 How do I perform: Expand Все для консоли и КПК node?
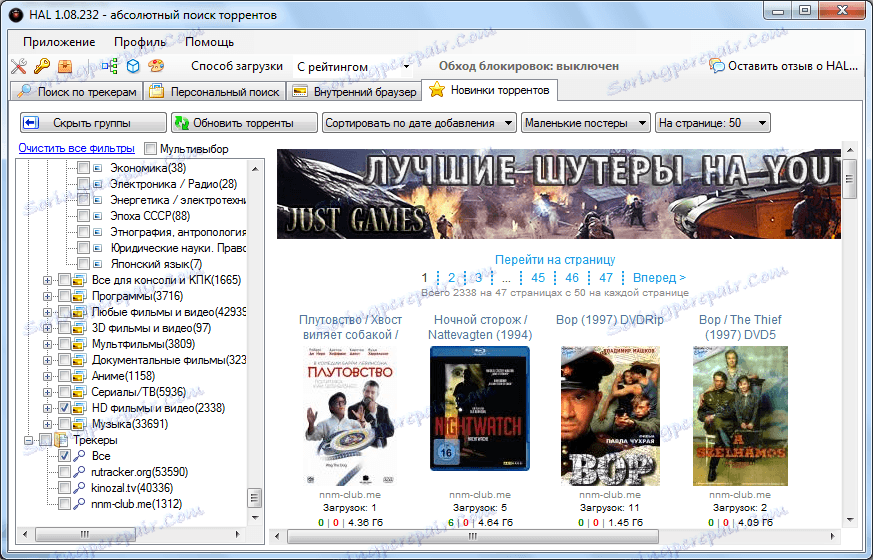47,280
